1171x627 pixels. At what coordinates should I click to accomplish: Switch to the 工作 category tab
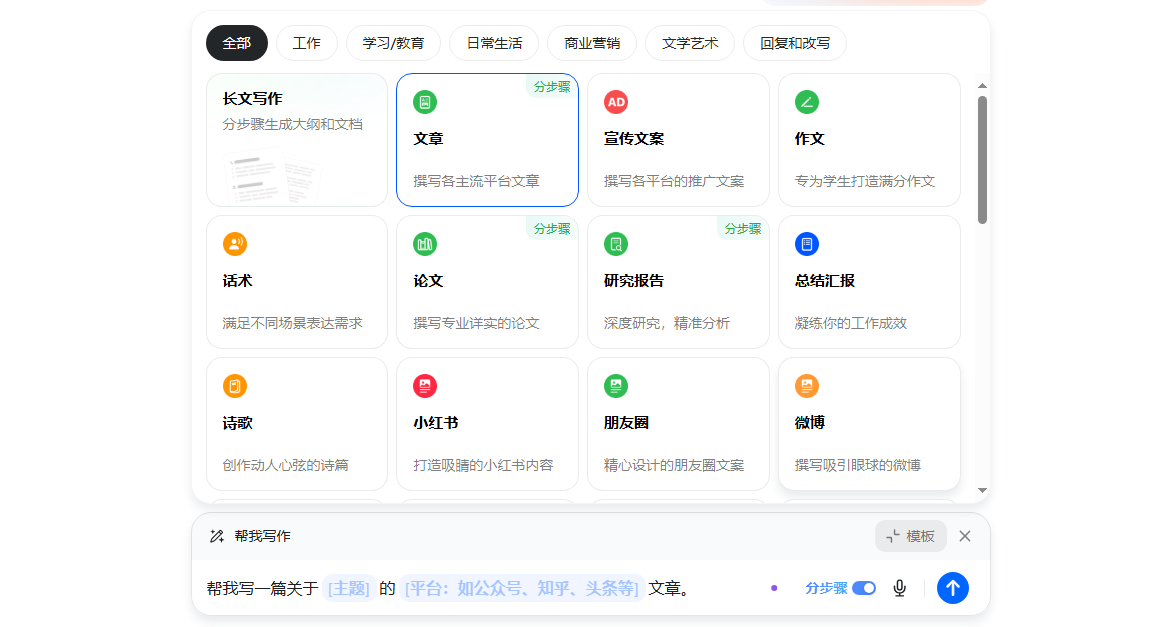(306, 43)
